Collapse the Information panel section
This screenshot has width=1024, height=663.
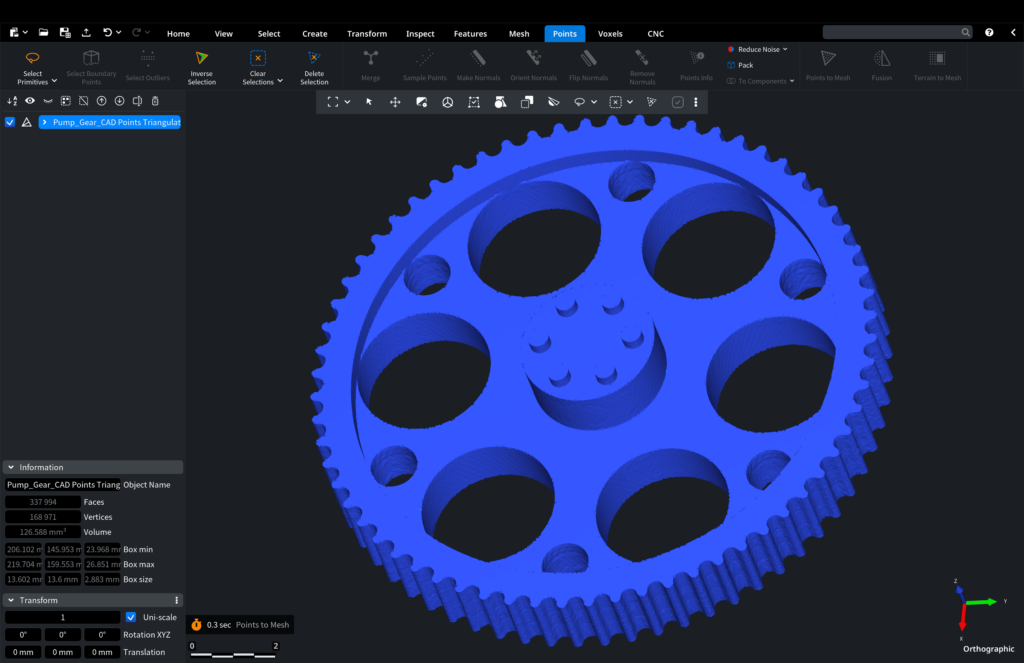10,467
